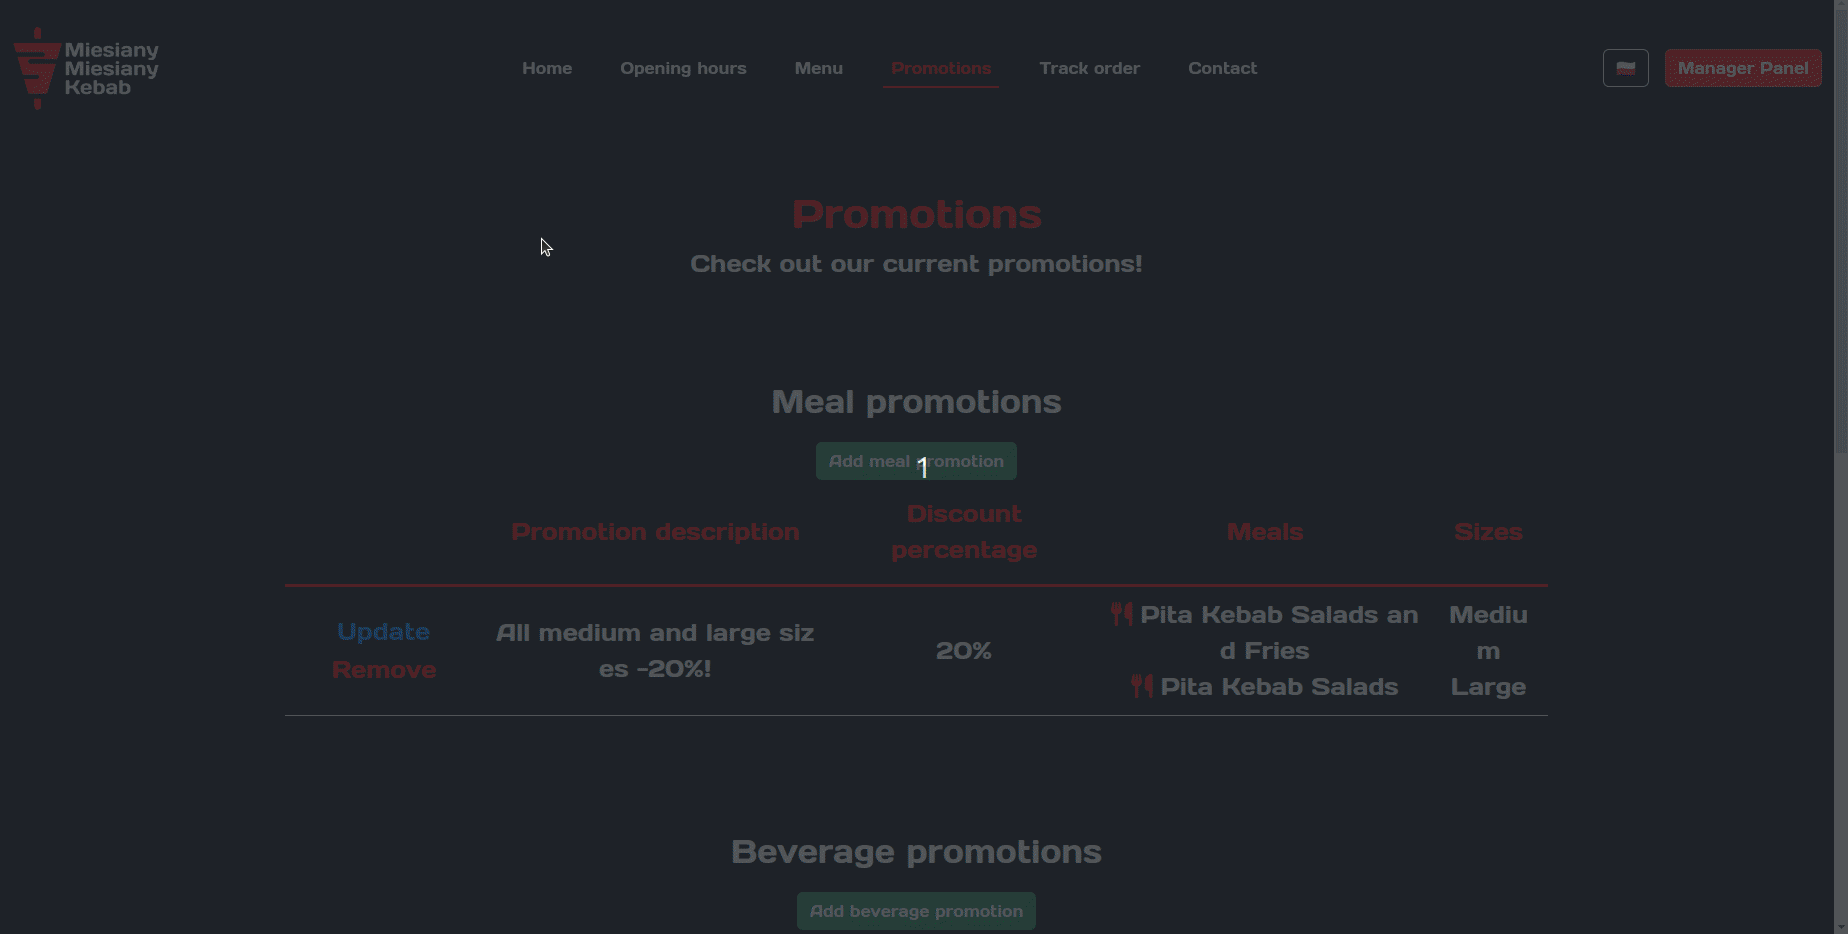Visit the Contact page
The image size is (1848, 934).
pos(1222,68)
